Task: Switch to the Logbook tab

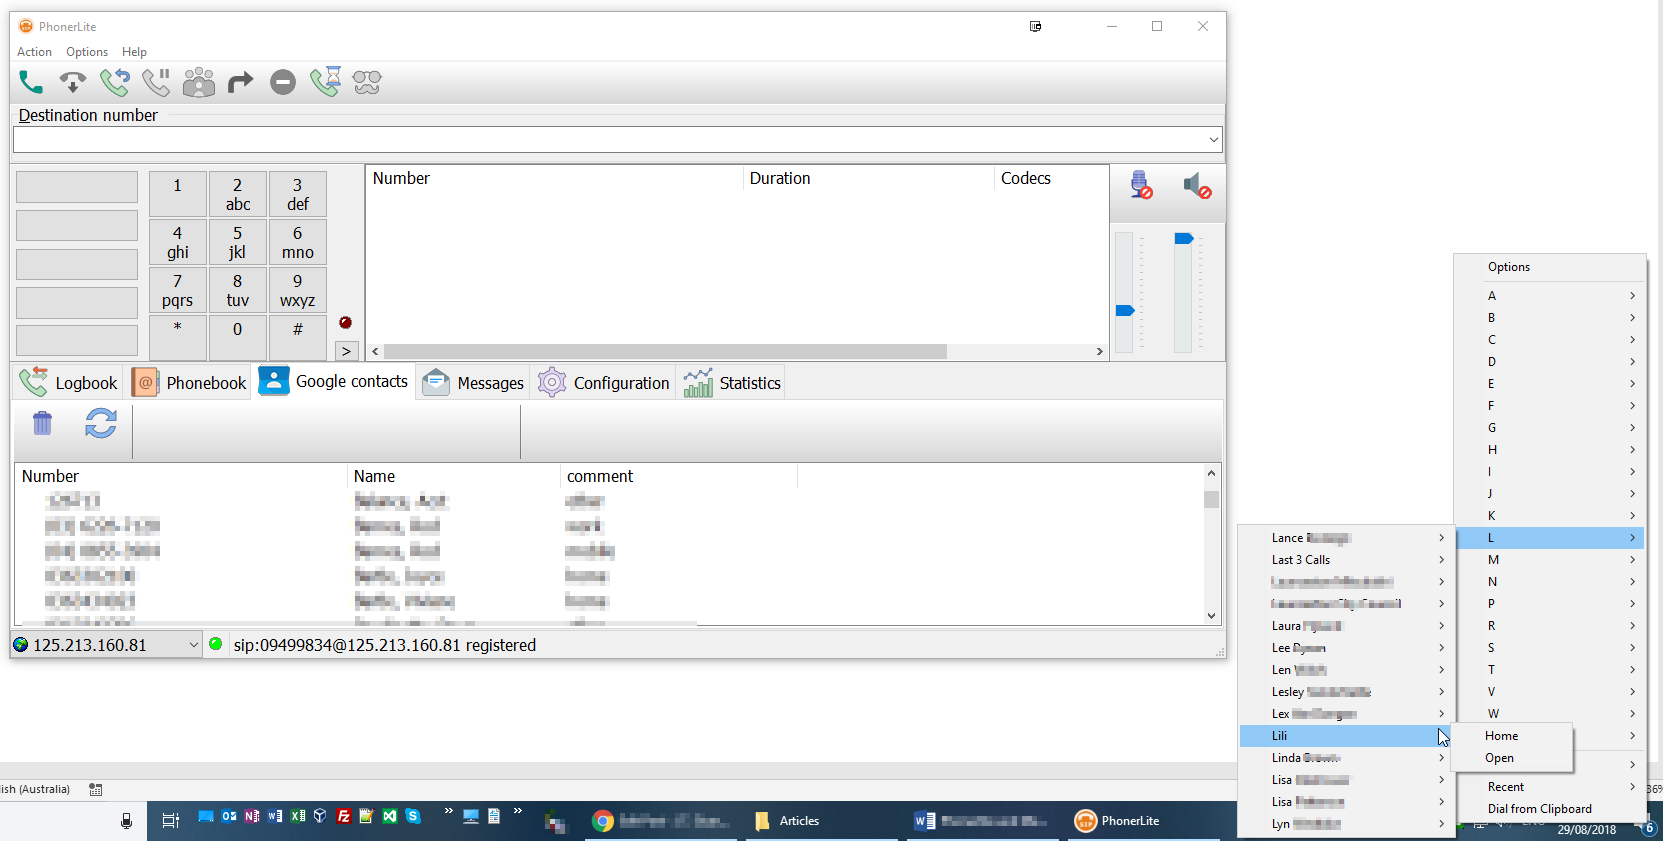Action: (69, 382)
